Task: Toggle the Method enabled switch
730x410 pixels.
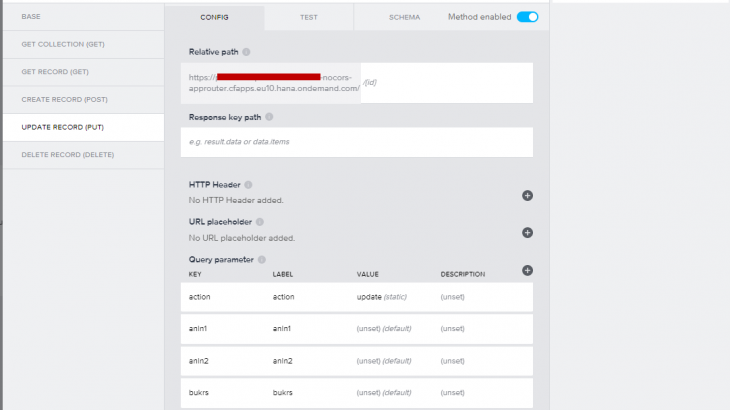Action: (527, 17)
